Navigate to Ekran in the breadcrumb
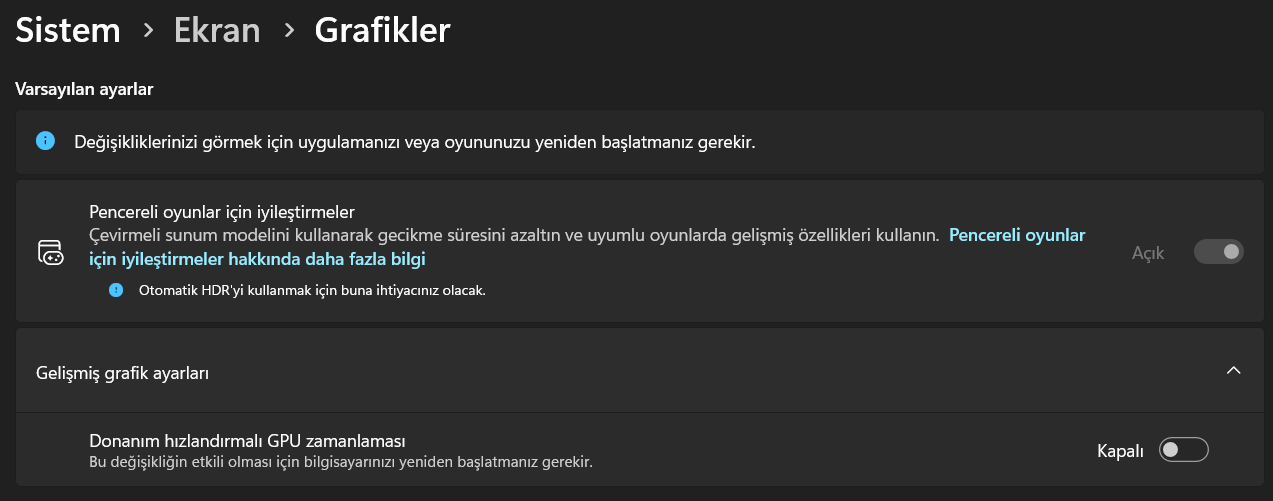1273x501 pixels. tap(217, 31)
